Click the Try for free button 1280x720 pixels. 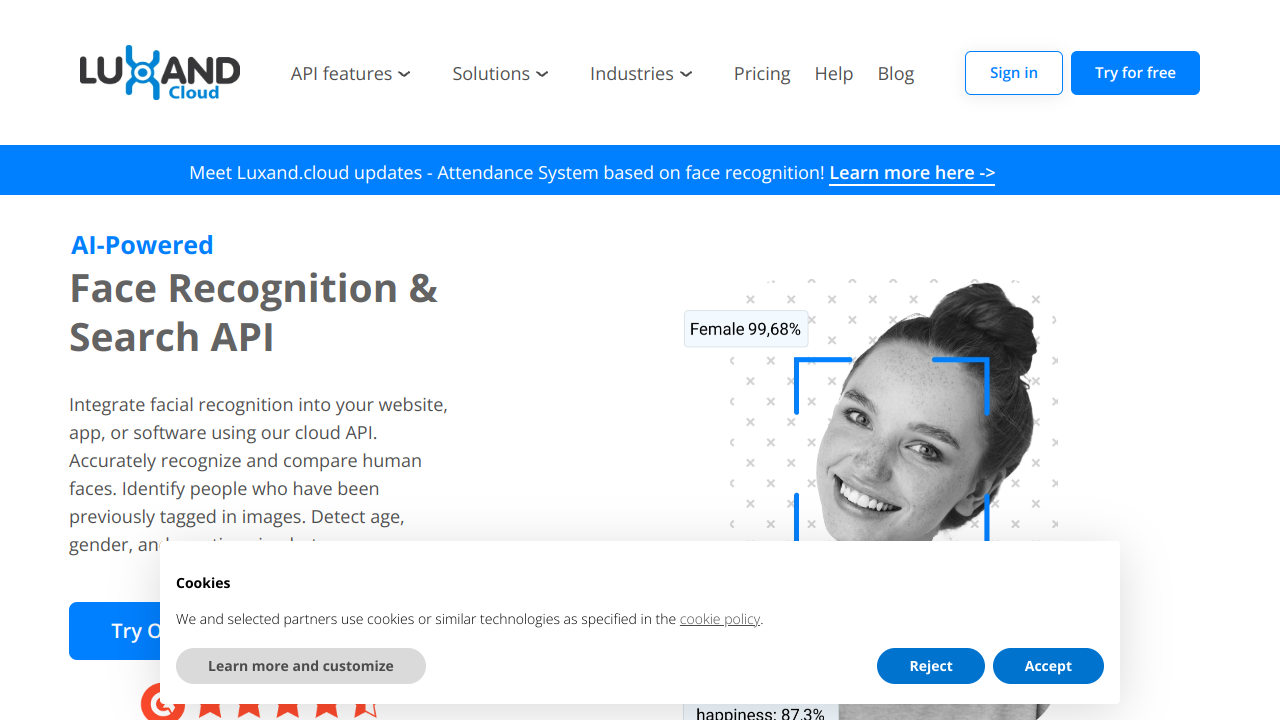pos(1135,73)
